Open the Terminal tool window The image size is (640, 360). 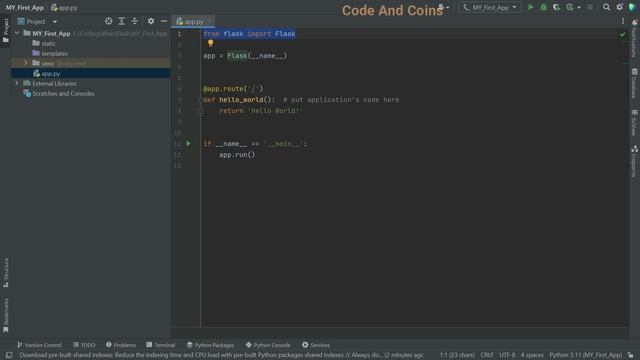[x=160, y=345]
